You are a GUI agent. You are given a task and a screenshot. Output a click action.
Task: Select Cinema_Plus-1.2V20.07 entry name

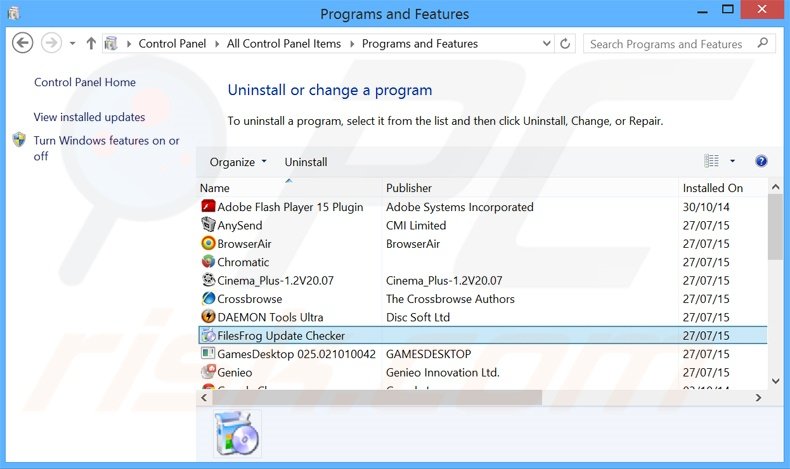[276, 281]
